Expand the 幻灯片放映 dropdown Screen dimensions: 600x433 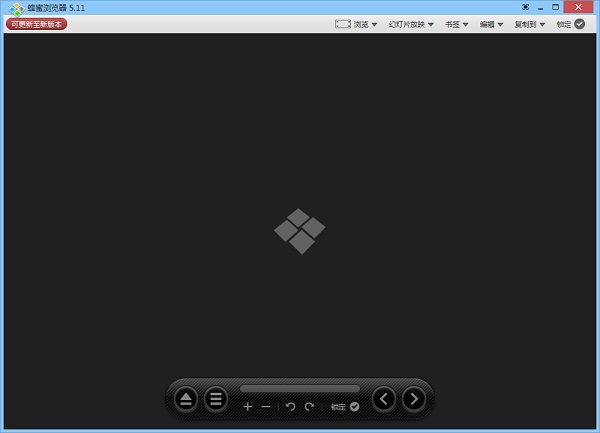click(x=410, y=24)
